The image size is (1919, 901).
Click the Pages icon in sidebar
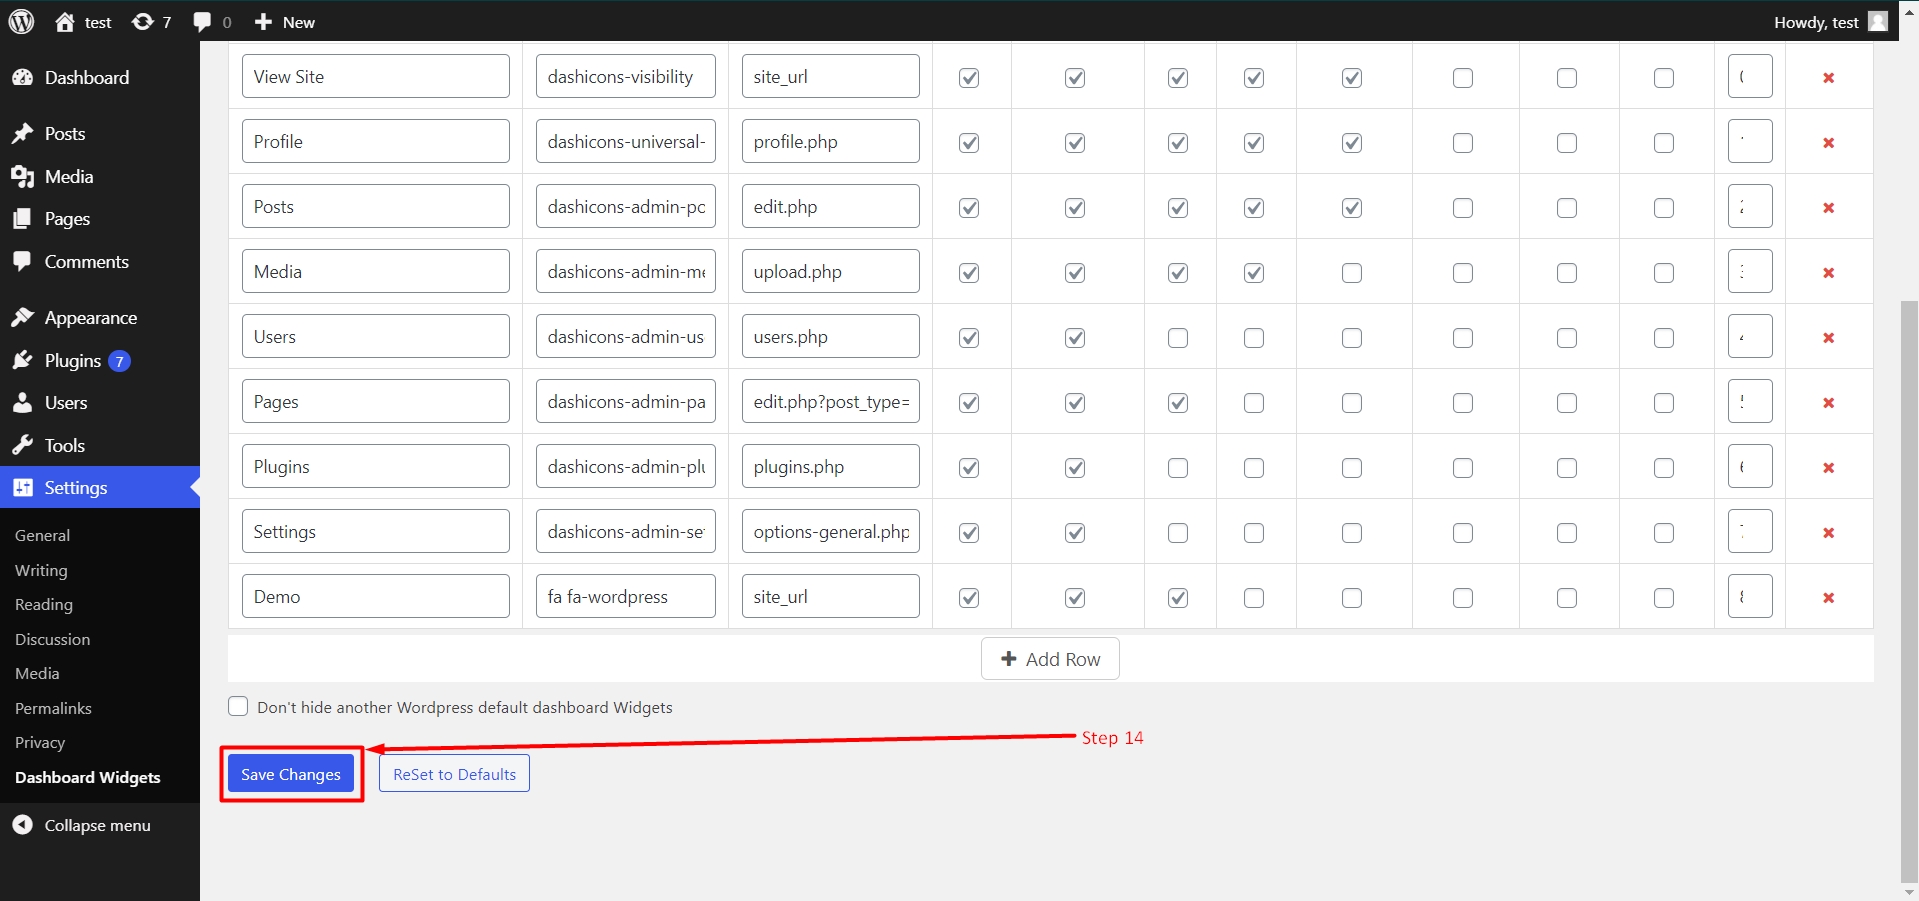(x=22, y=218)
